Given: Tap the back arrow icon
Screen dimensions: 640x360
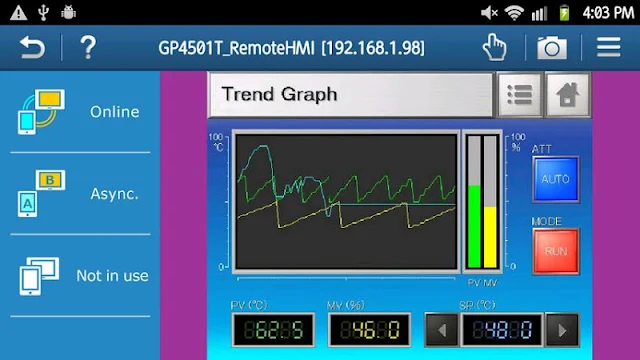Looking at the screenshot, I should click(32, 48).
